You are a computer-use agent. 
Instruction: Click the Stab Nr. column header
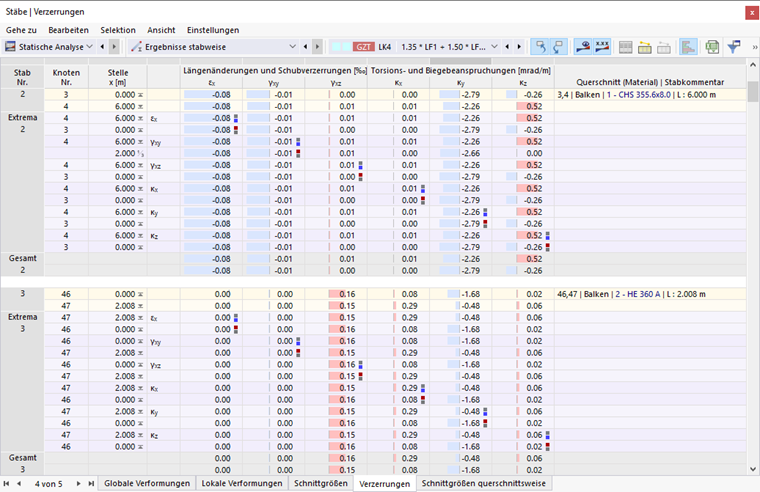pos(22,77)
